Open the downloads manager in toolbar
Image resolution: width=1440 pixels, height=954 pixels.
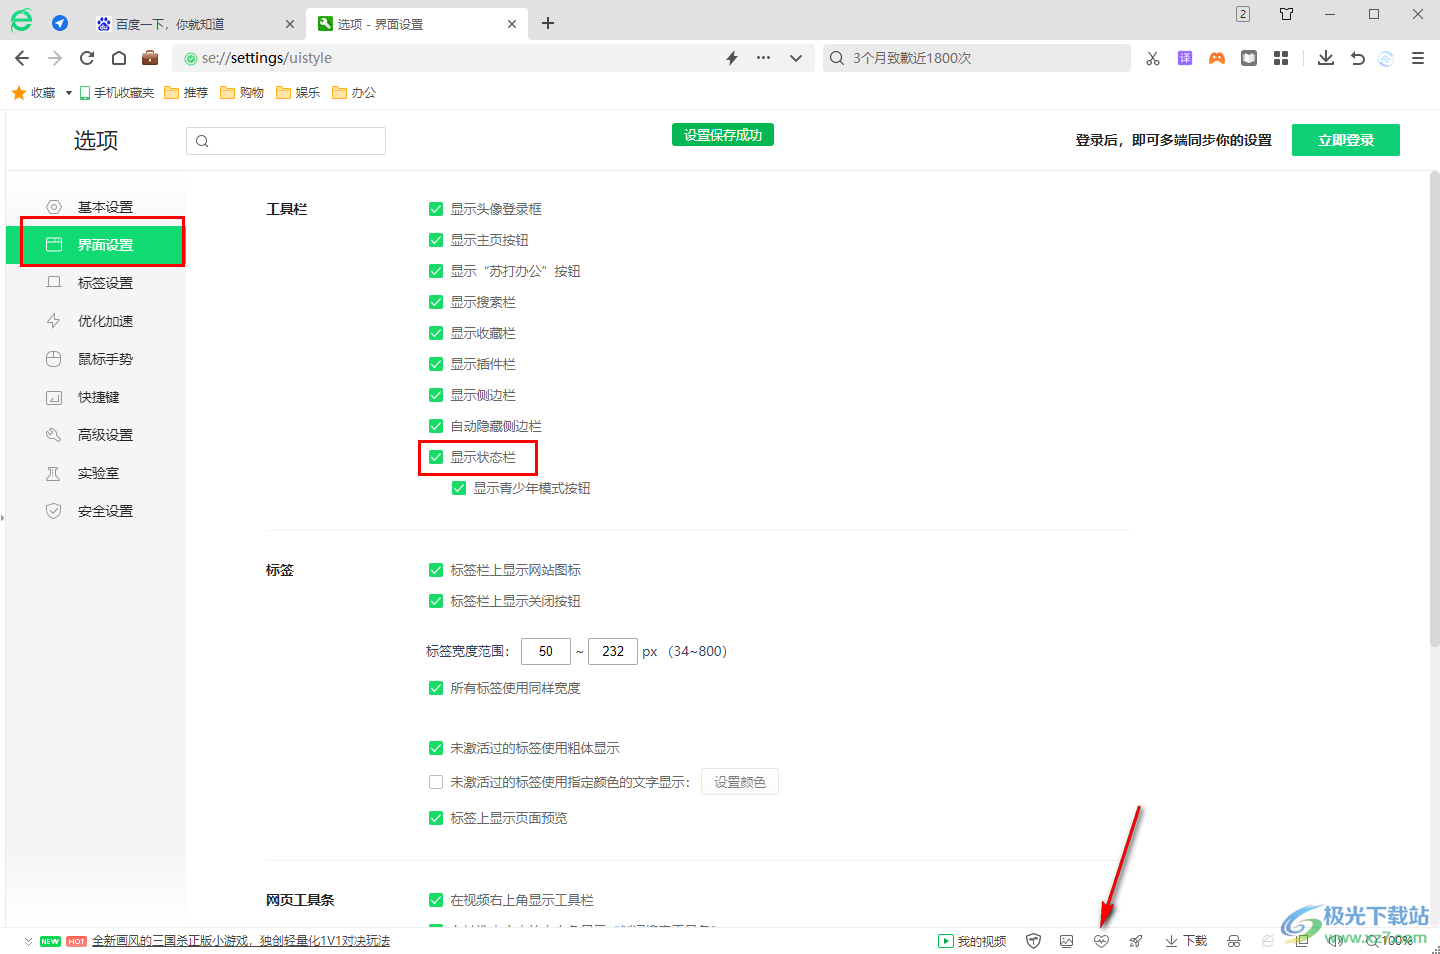1326,58
